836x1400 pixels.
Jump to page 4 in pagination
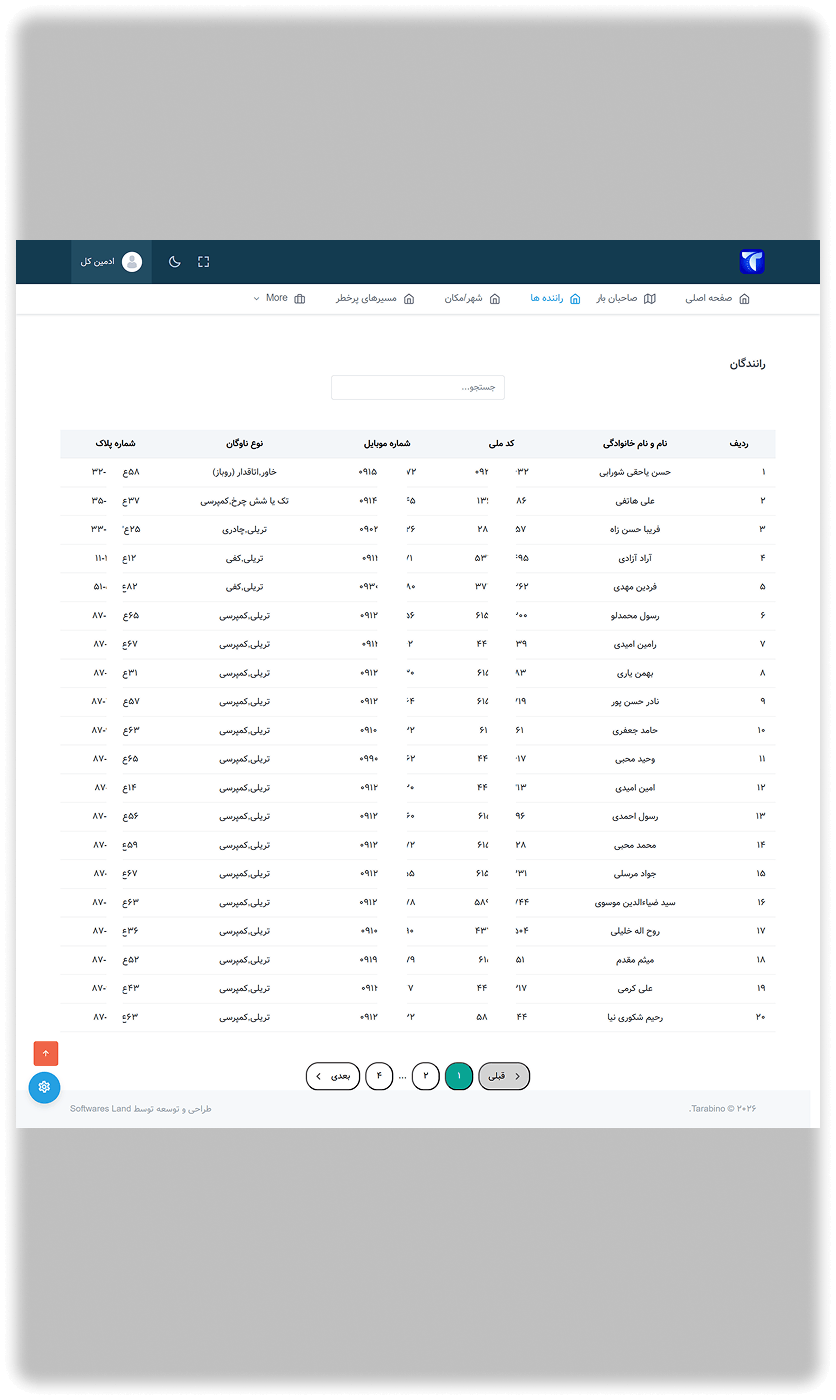(x=379, y=1076)
